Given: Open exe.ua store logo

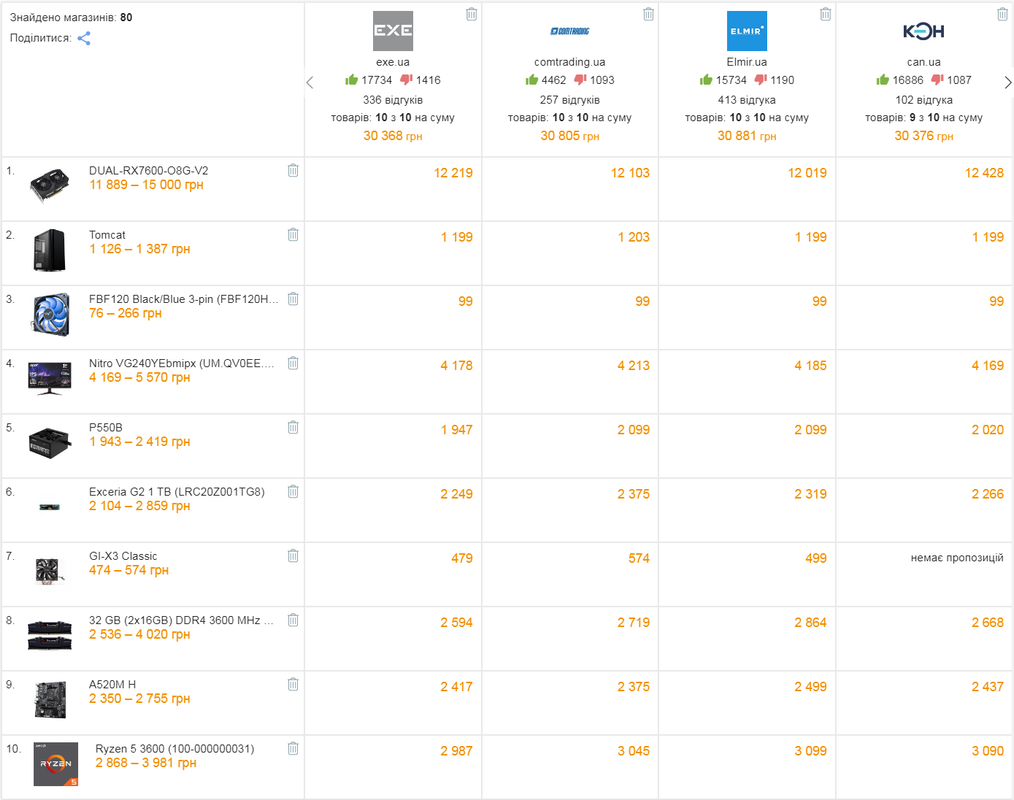Looking at the screenshot, I should (393, 31).
